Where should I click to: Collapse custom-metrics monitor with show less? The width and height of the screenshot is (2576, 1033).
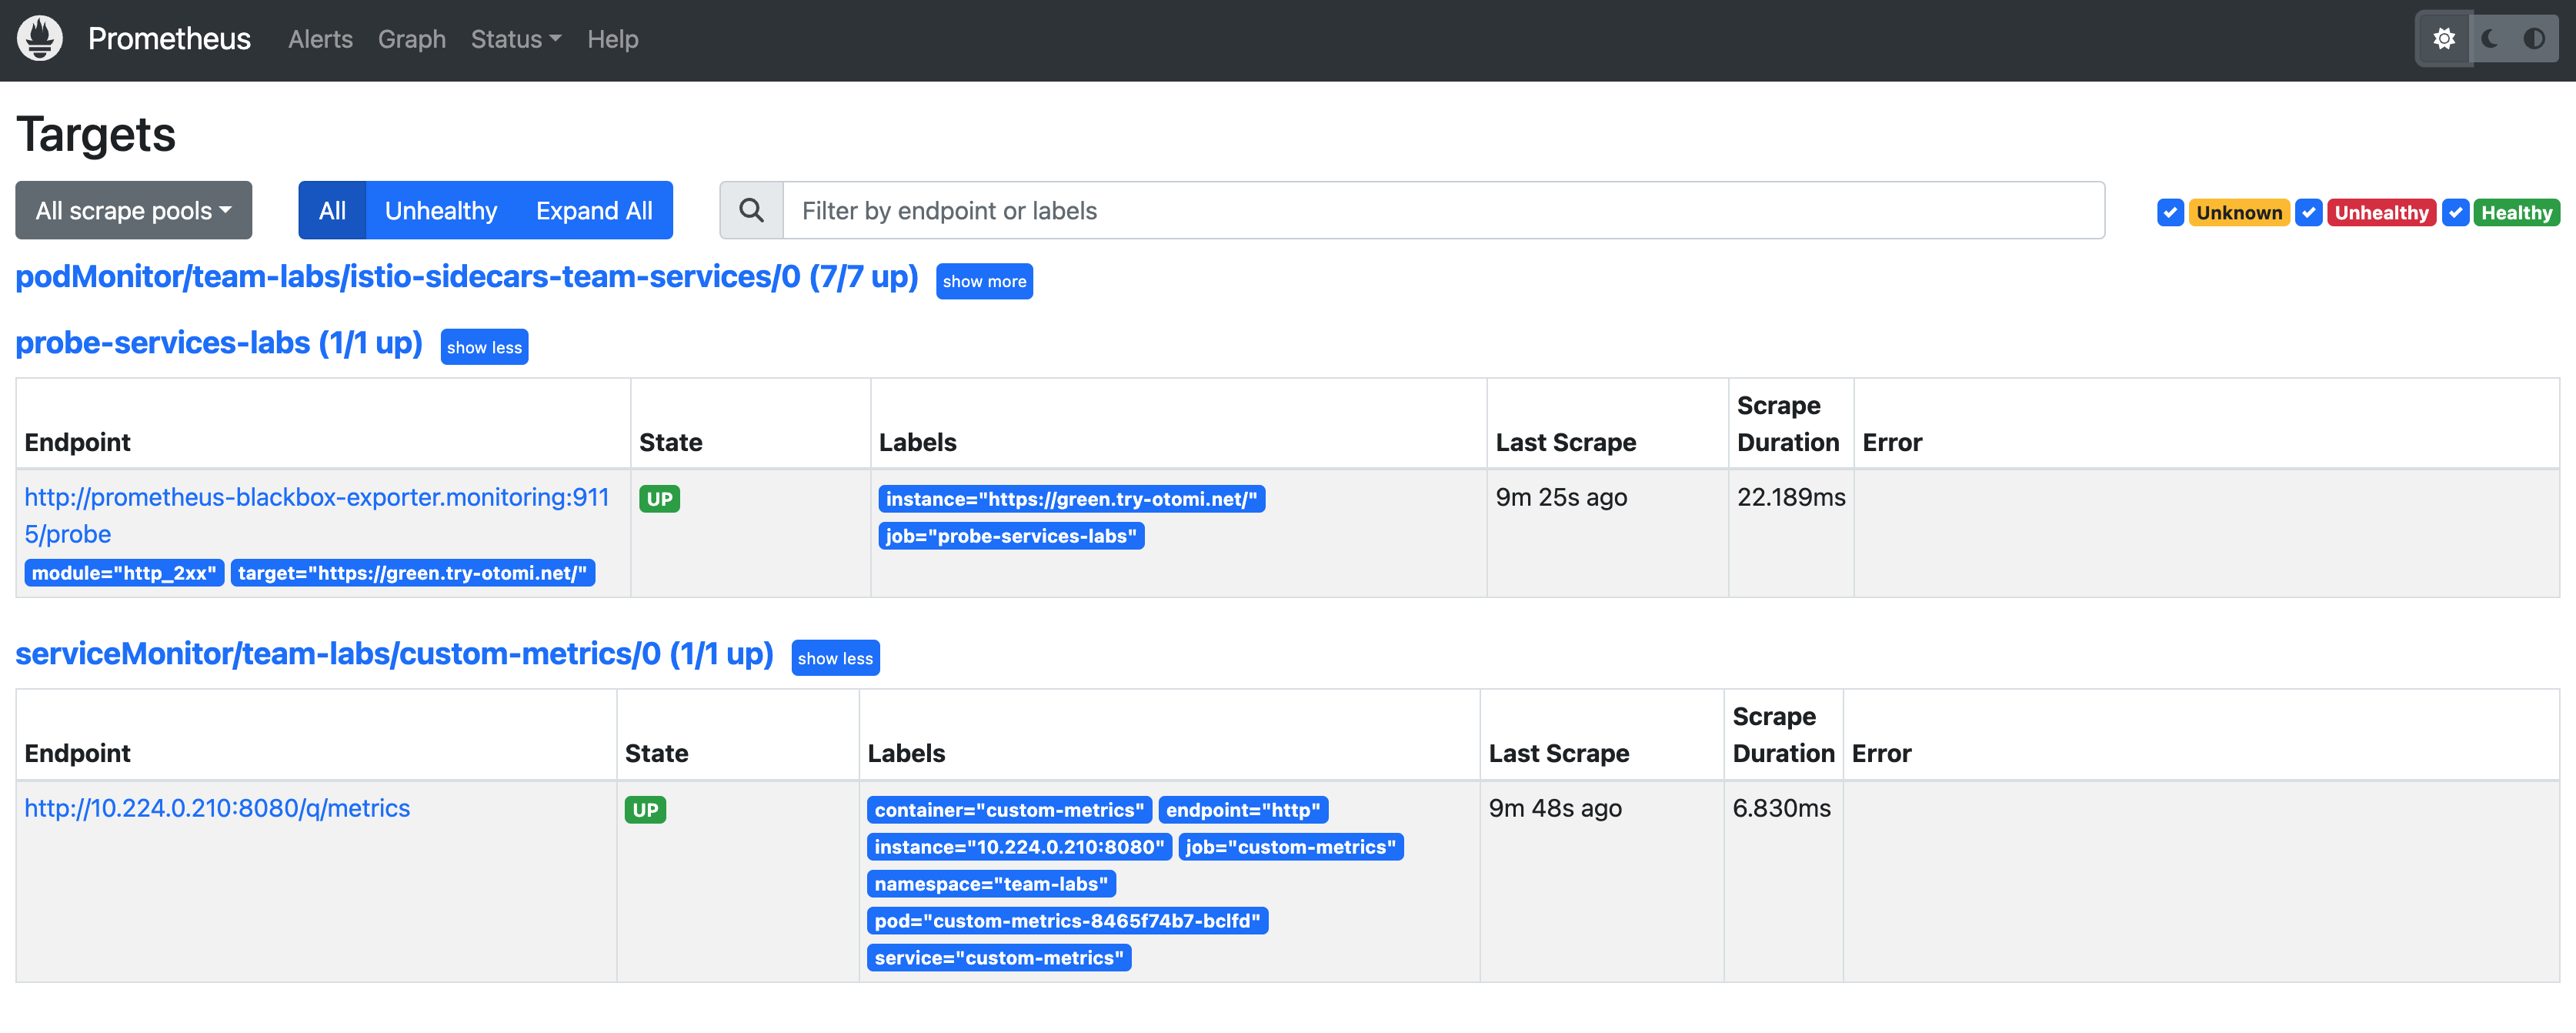(836, 657)
